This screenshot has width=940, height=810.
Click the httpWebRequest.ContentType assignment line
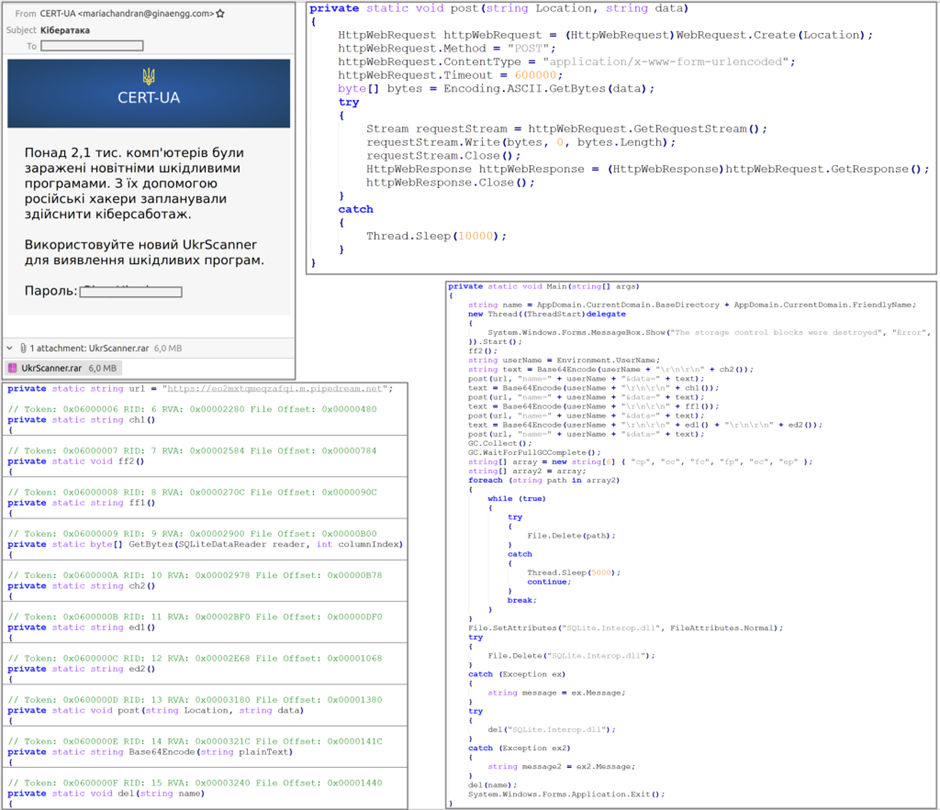click(567, 62)
